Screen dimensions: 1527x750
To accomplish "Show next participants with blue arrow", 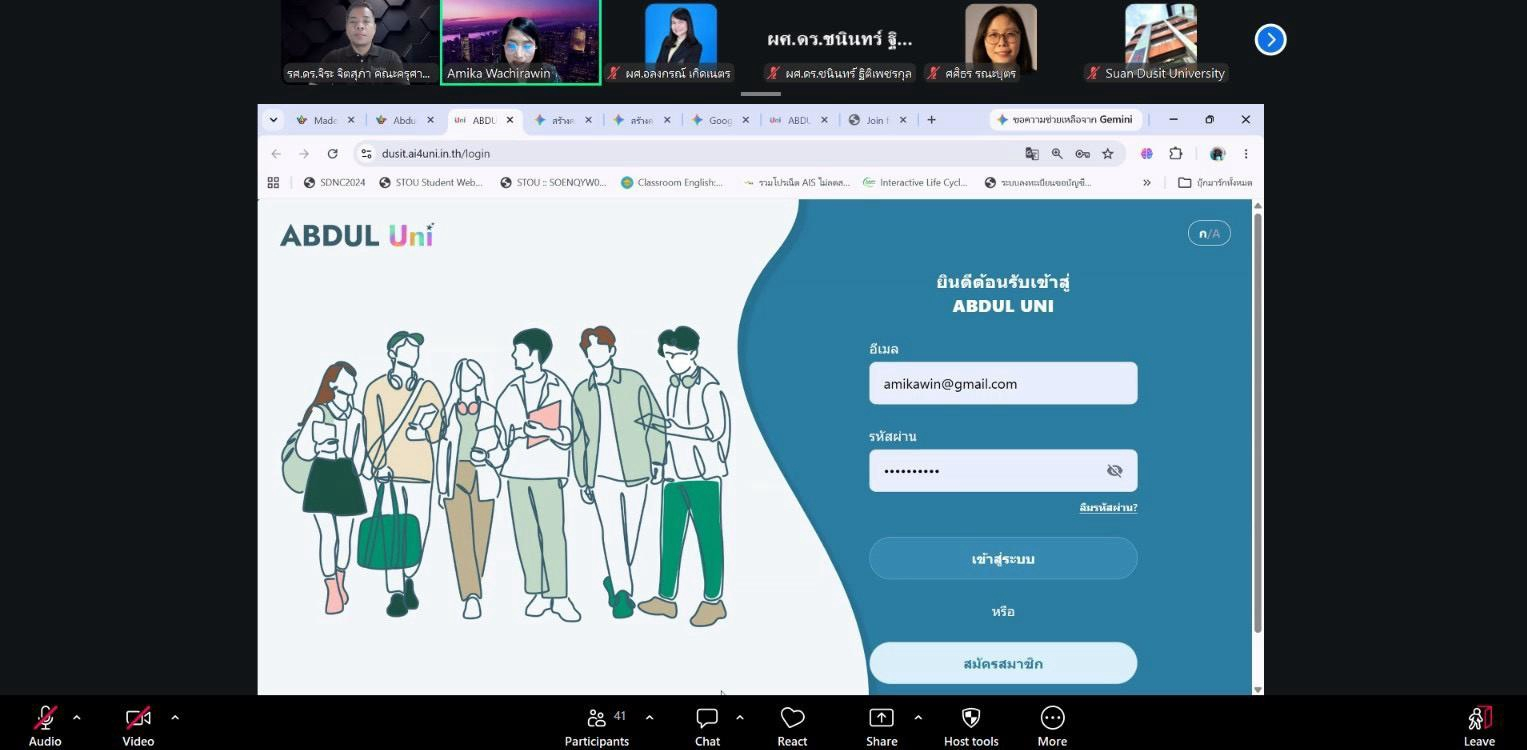I will [1270, 39].
